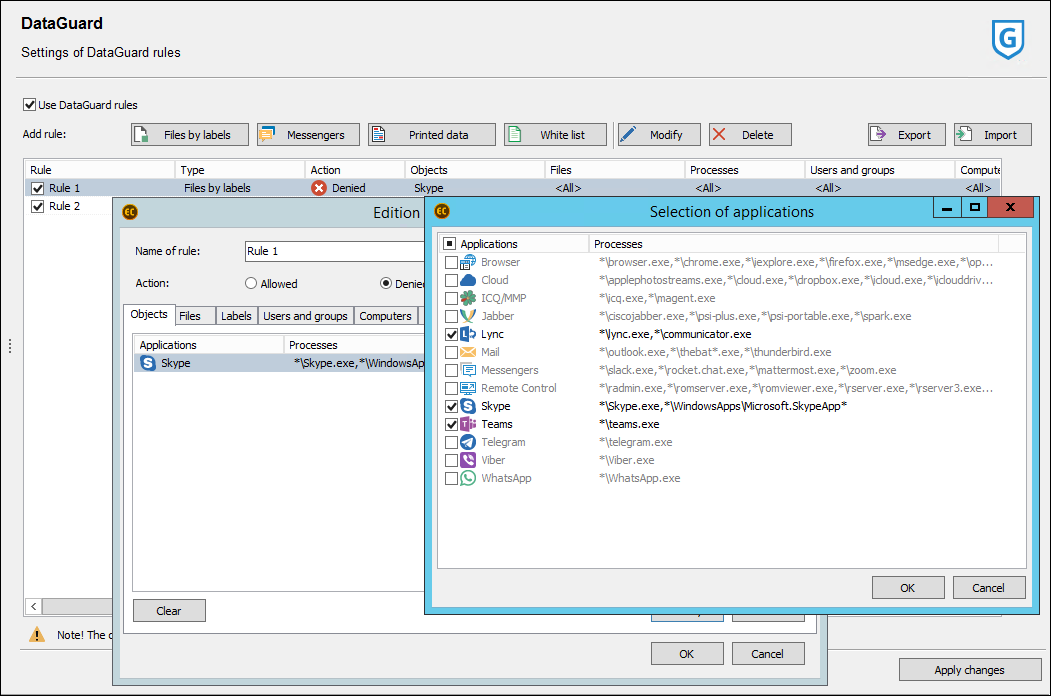Toggle the Applications select-all checkbox
This screenshot has width=1051, height=696.
pyautogui.click(x=450, y=243)
